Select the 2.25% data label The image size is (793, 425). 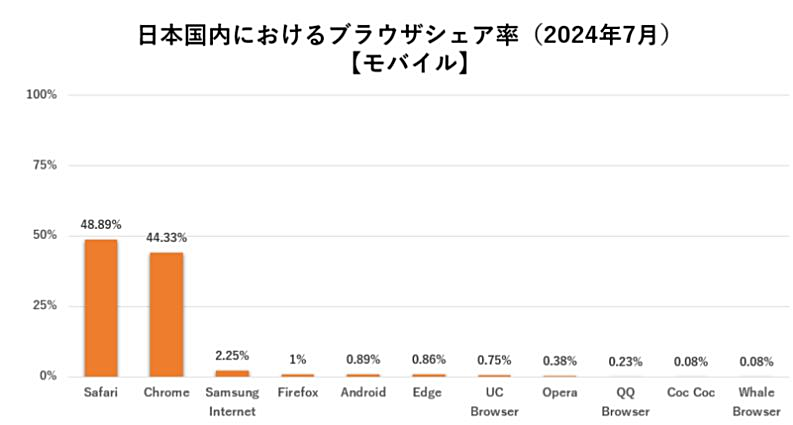(x=232, y=355)
